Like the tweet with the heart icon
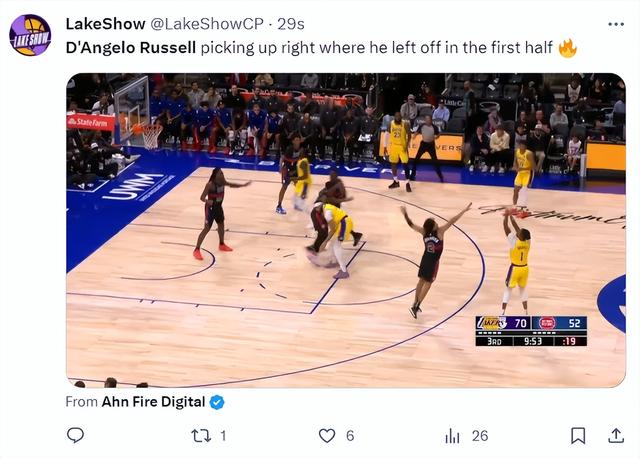Image resolution: width=640 pixels, height=458 pixels. [327, 436]
